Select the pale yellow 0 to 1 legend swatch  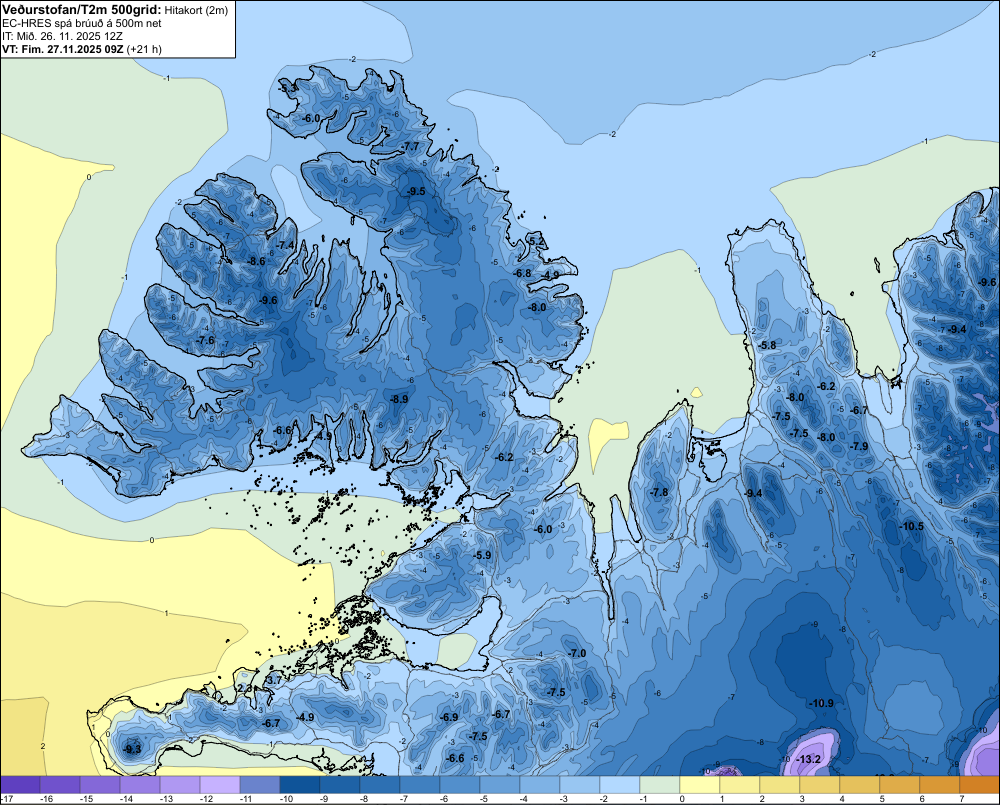click(x=700, y=785)
